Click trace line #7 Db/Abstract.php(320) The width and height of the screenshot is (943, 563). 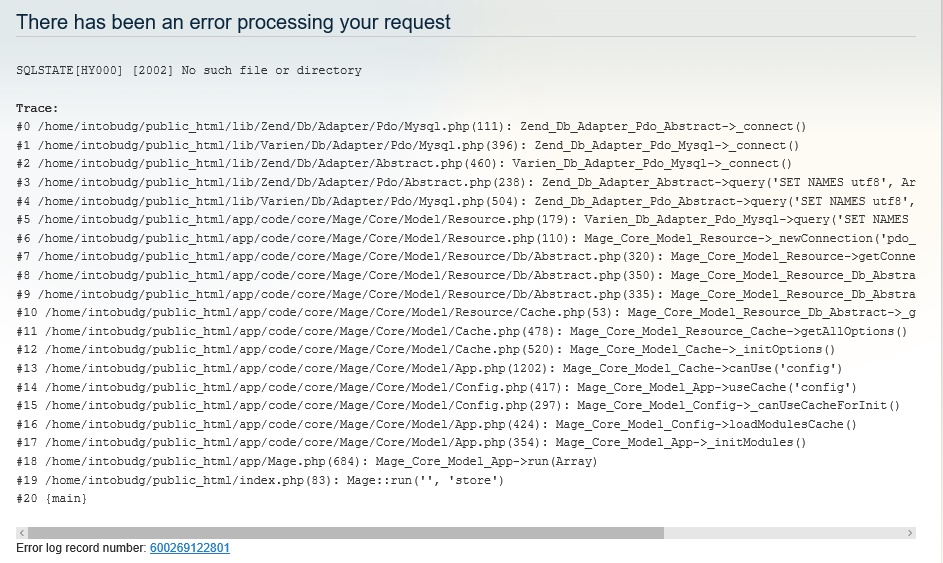point(465,257)
